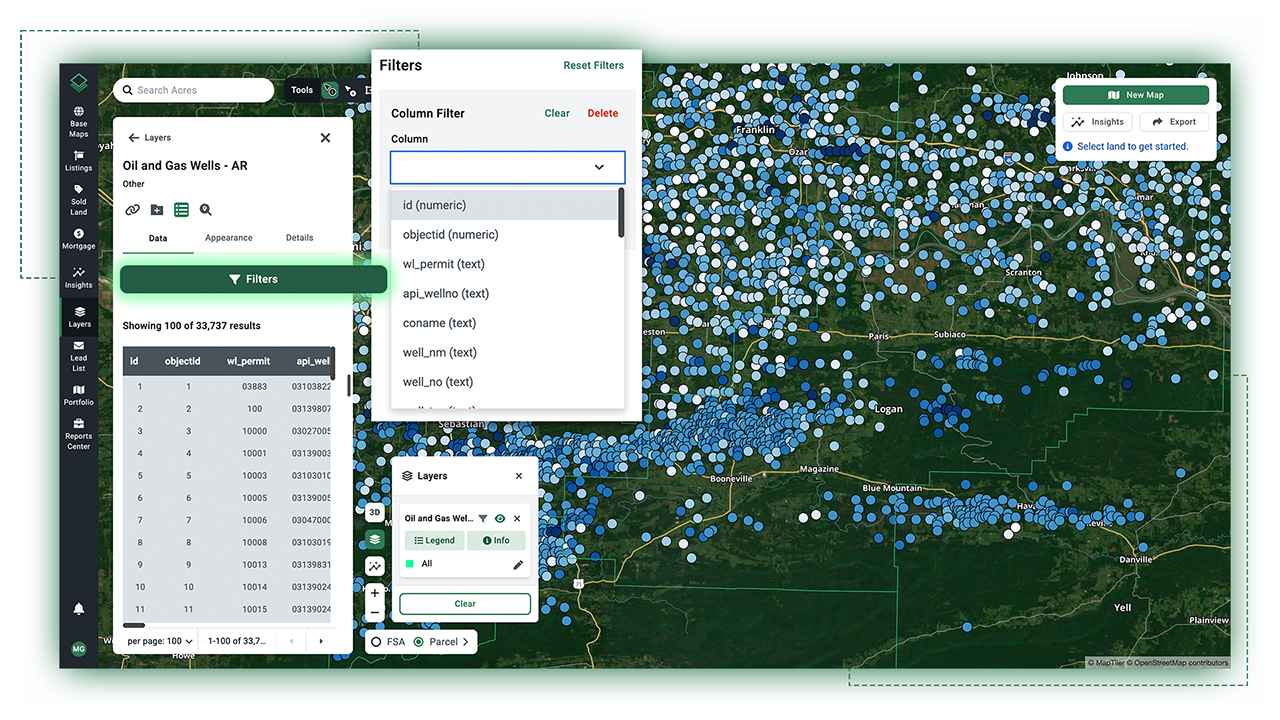The width and height of the screenshot is (1280, 720).
Task: Open Insights in the left sidebar
Action: [x=79, y=278]
